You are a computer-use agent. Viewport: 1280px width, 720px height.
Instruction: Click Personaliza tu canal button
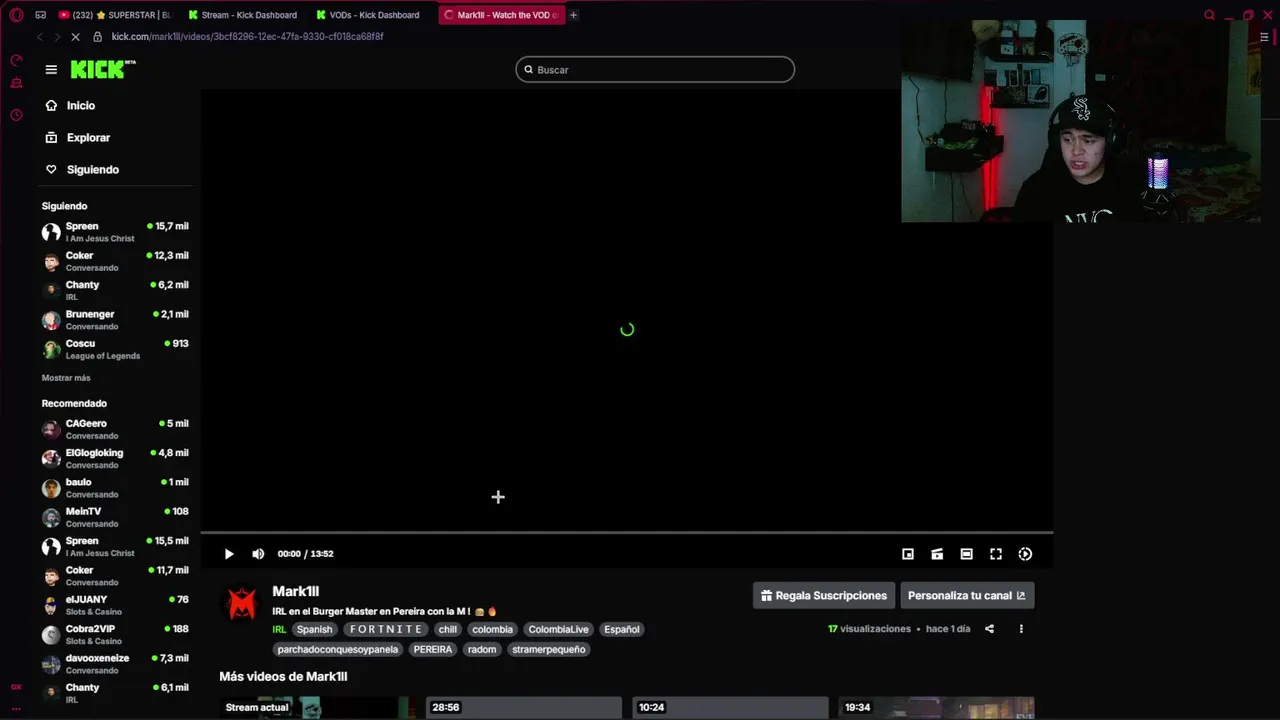click(967, 595)
